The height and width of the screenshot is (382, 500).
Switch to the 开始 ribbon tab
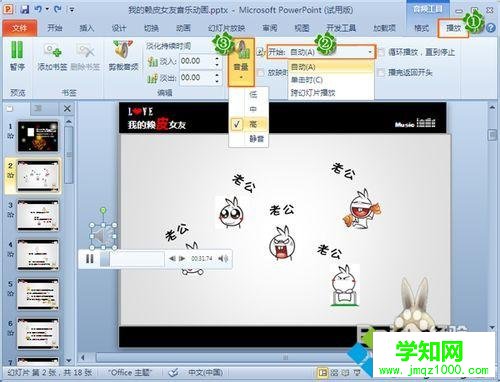(55, 28)
